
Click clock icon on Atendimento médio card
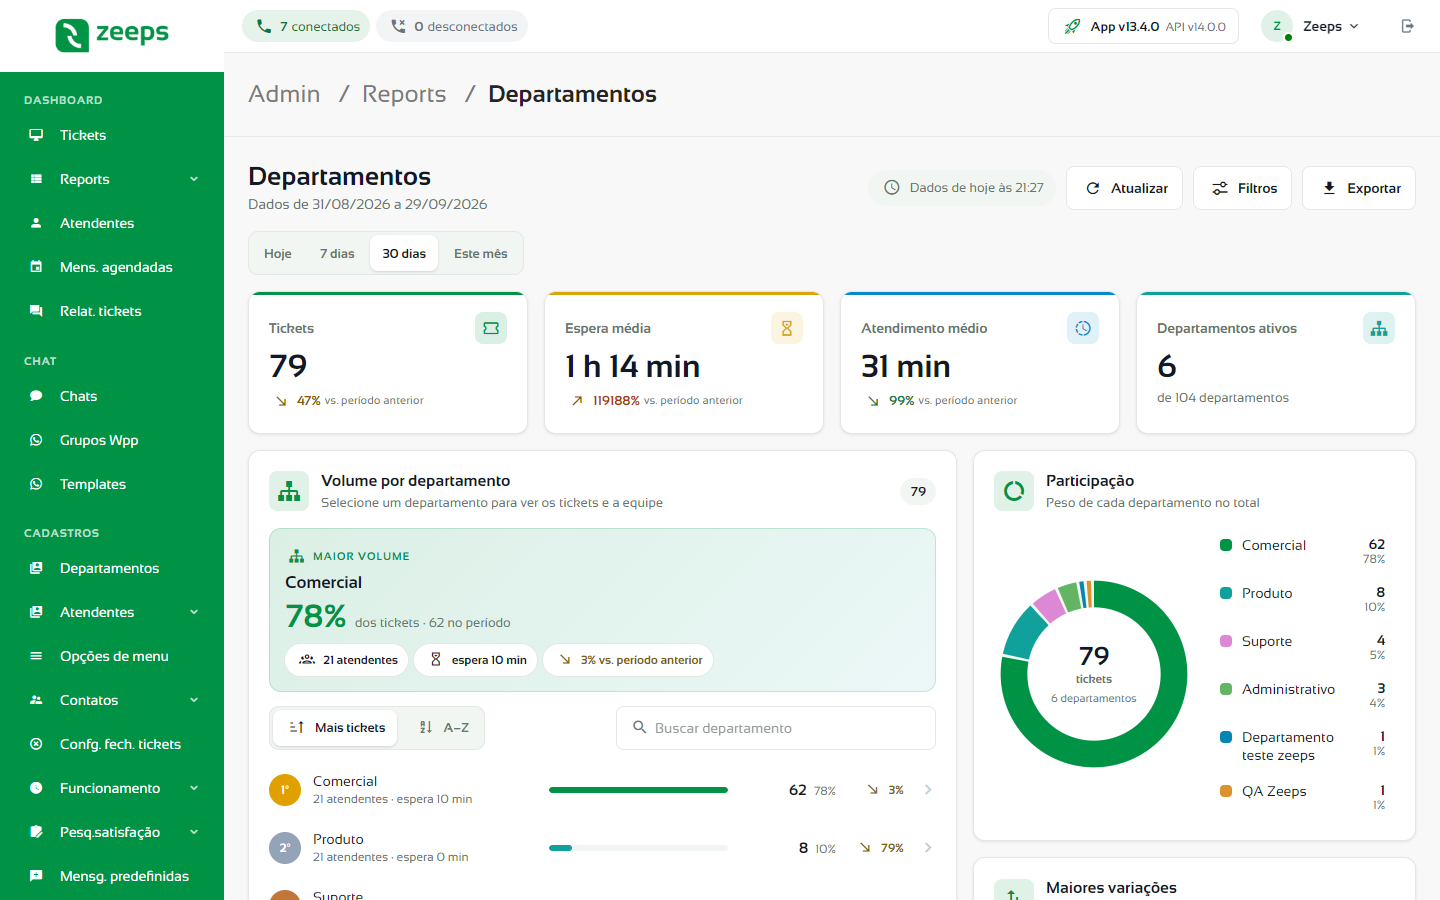(x=1083, y=328)
